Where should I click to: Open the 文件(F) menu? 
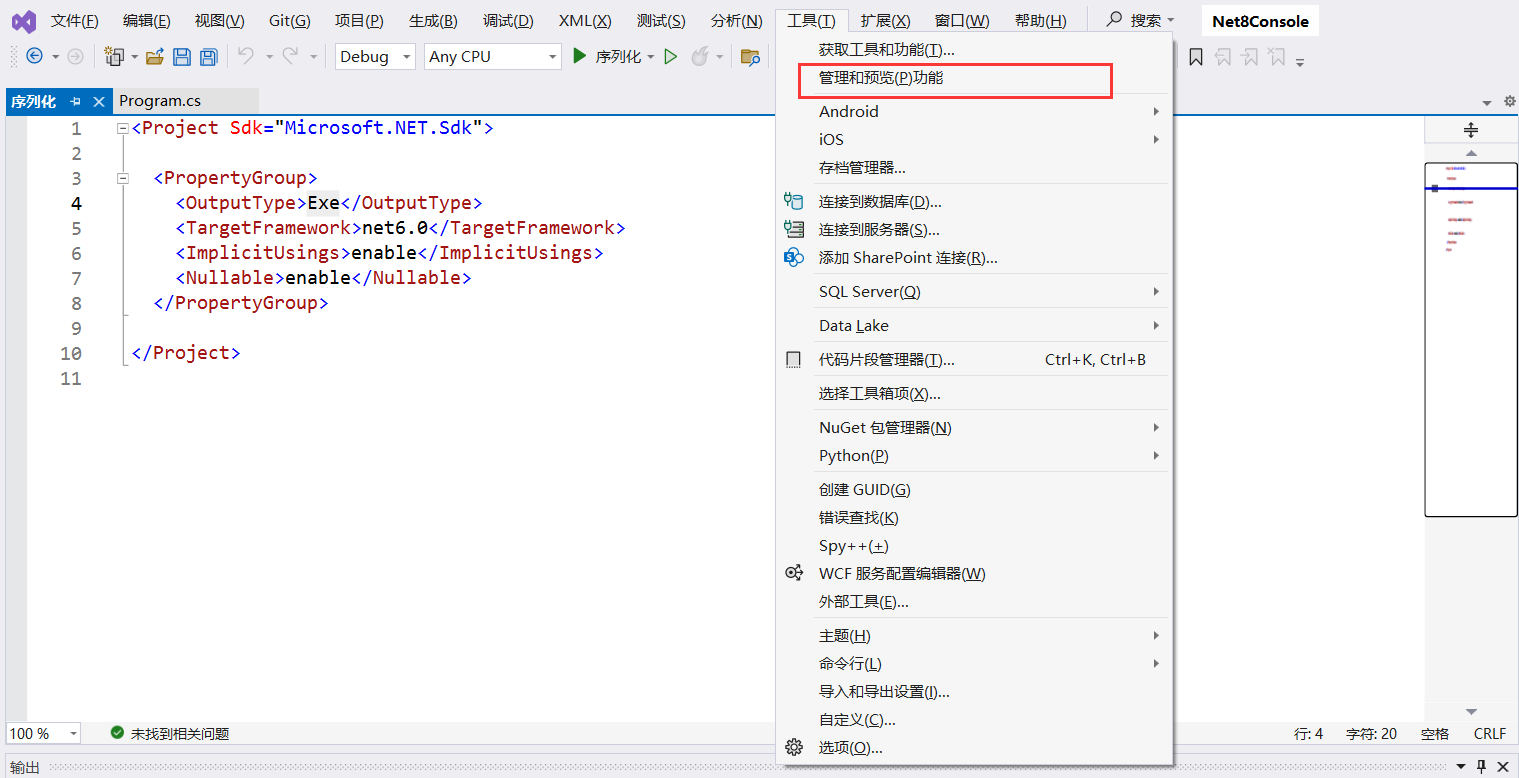75,21
